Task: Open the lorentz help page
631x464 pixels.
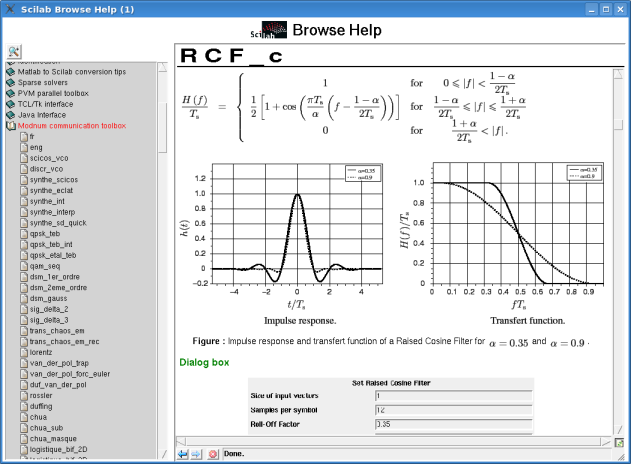Action: 41,353
